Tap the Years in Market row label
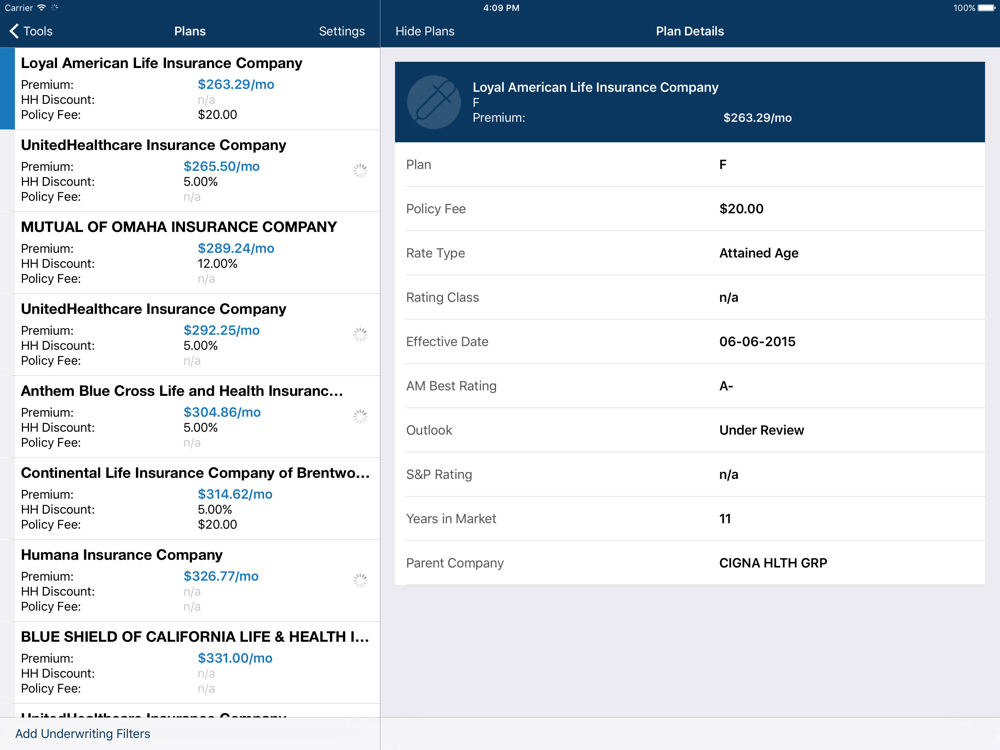 point(451,519)
